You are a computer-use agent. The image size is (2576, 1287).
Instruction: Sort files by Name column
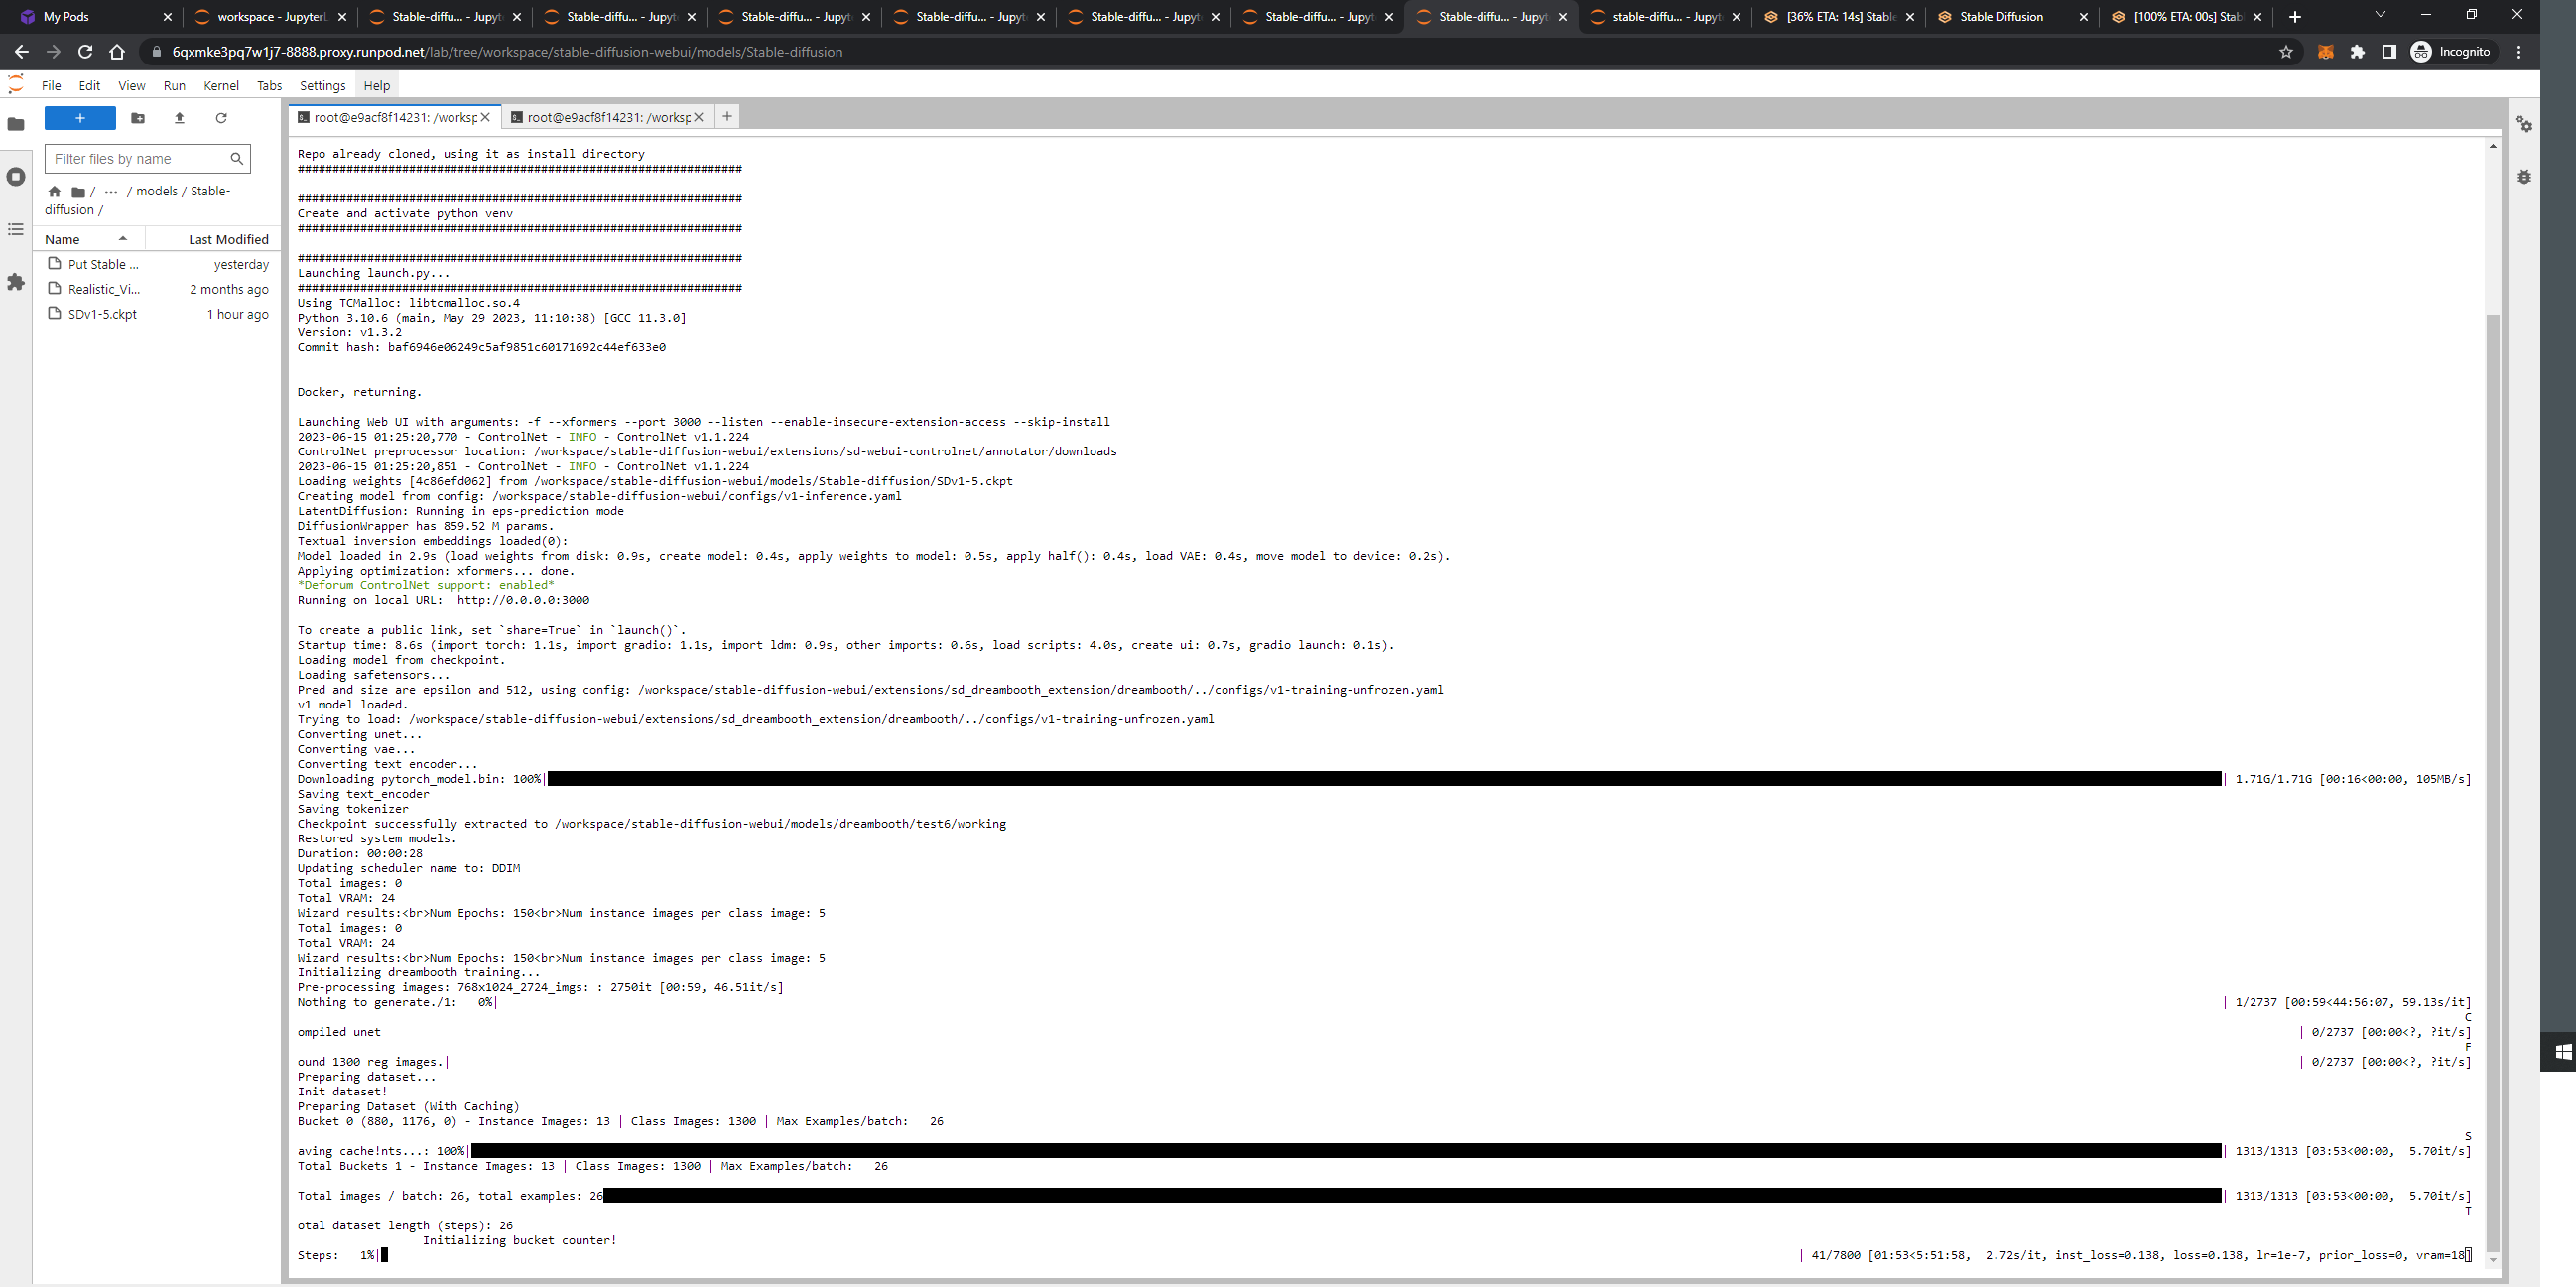[x=62, y=239]
